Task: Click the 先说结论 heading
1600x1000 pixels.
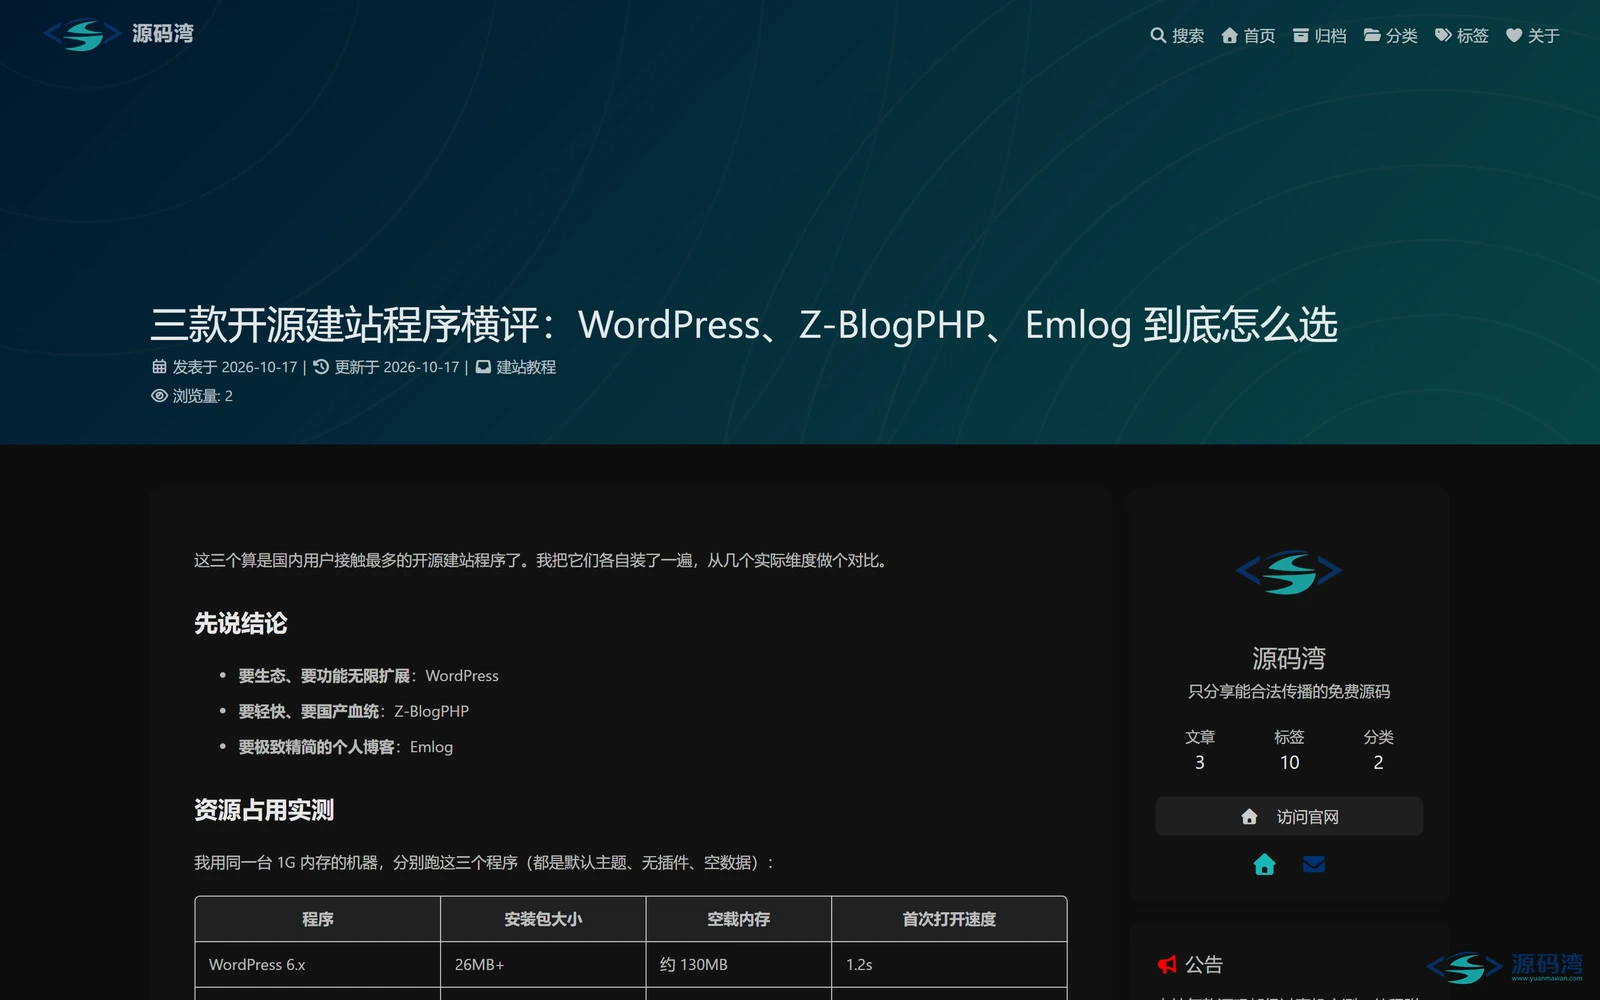Action: [x=240, y=624]
